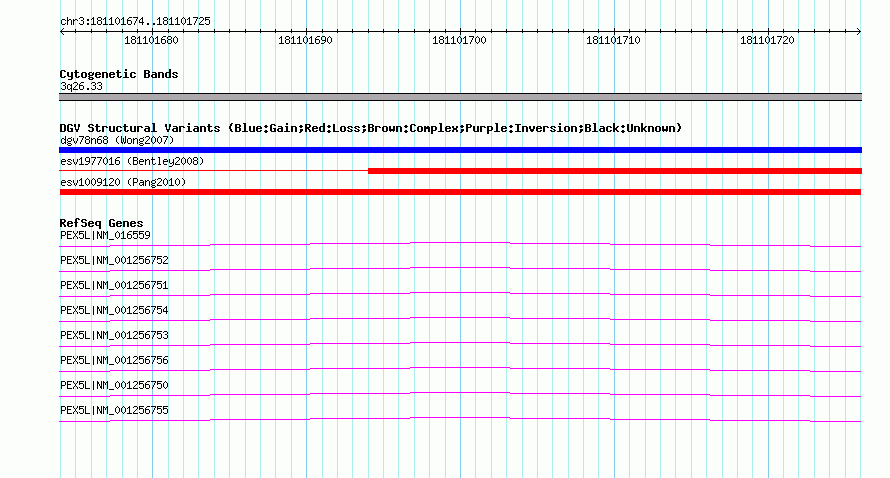The width and height of the screenshot is (890, 478).
Task: Click ruler position 181101690
Action: point(305,40)
